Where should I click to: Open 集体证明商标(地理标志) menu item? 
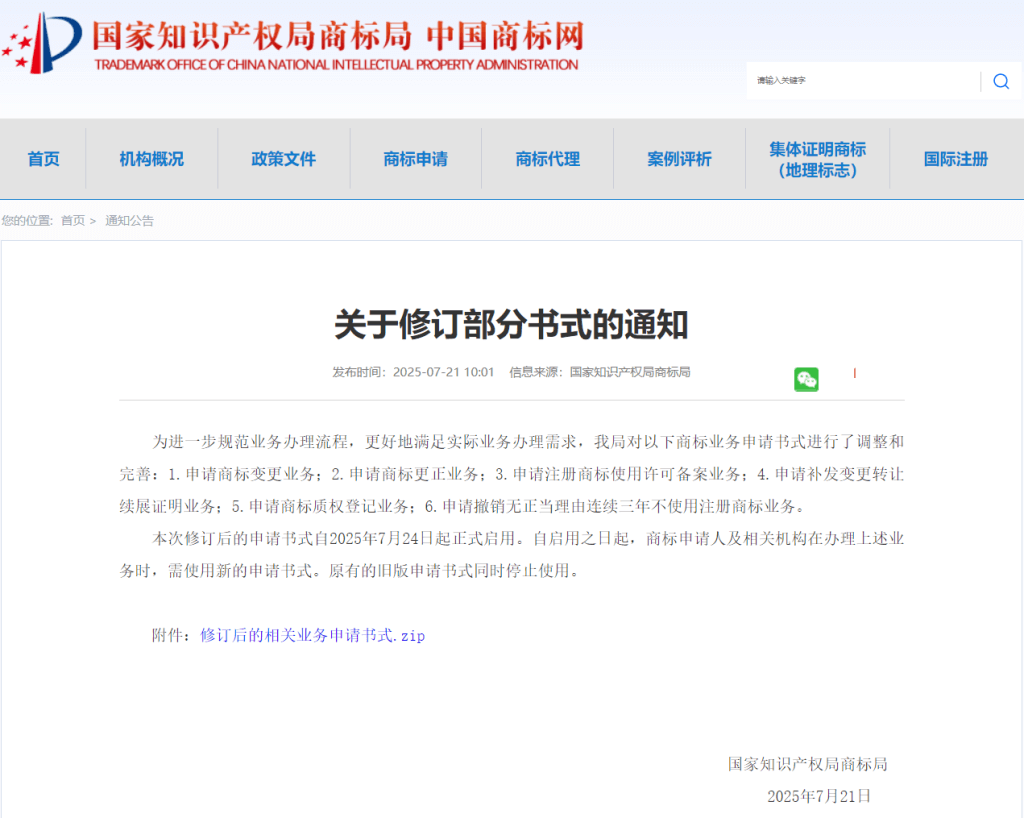click(817, 159)
